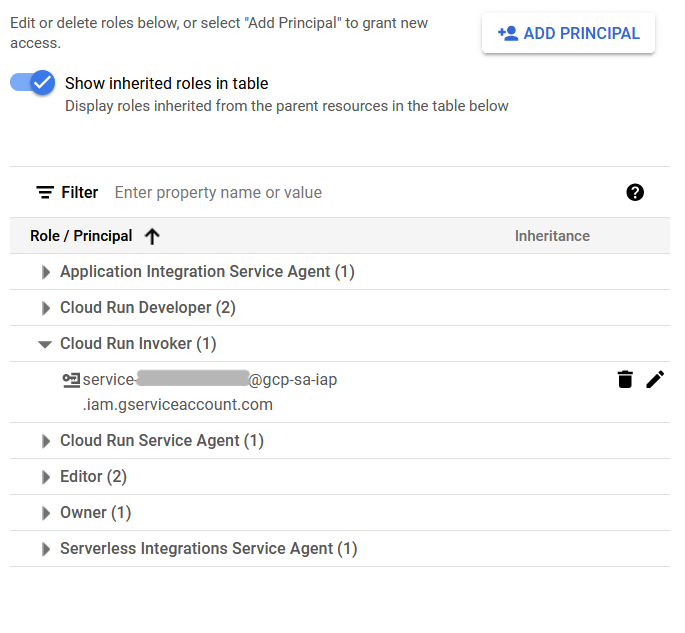Click the service account icon beside principal
685x633 pixels.
click(x=71, y=379)
